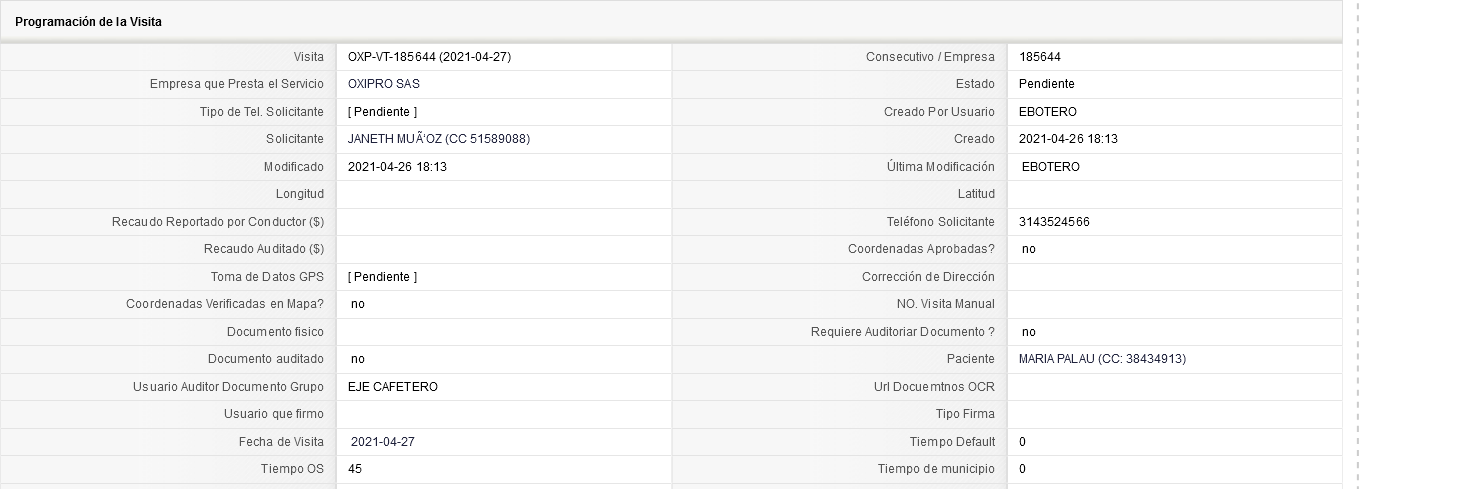
Task: Click the Toma de Datos GPS Pendiente value
Action: click(x=383, y=277)
